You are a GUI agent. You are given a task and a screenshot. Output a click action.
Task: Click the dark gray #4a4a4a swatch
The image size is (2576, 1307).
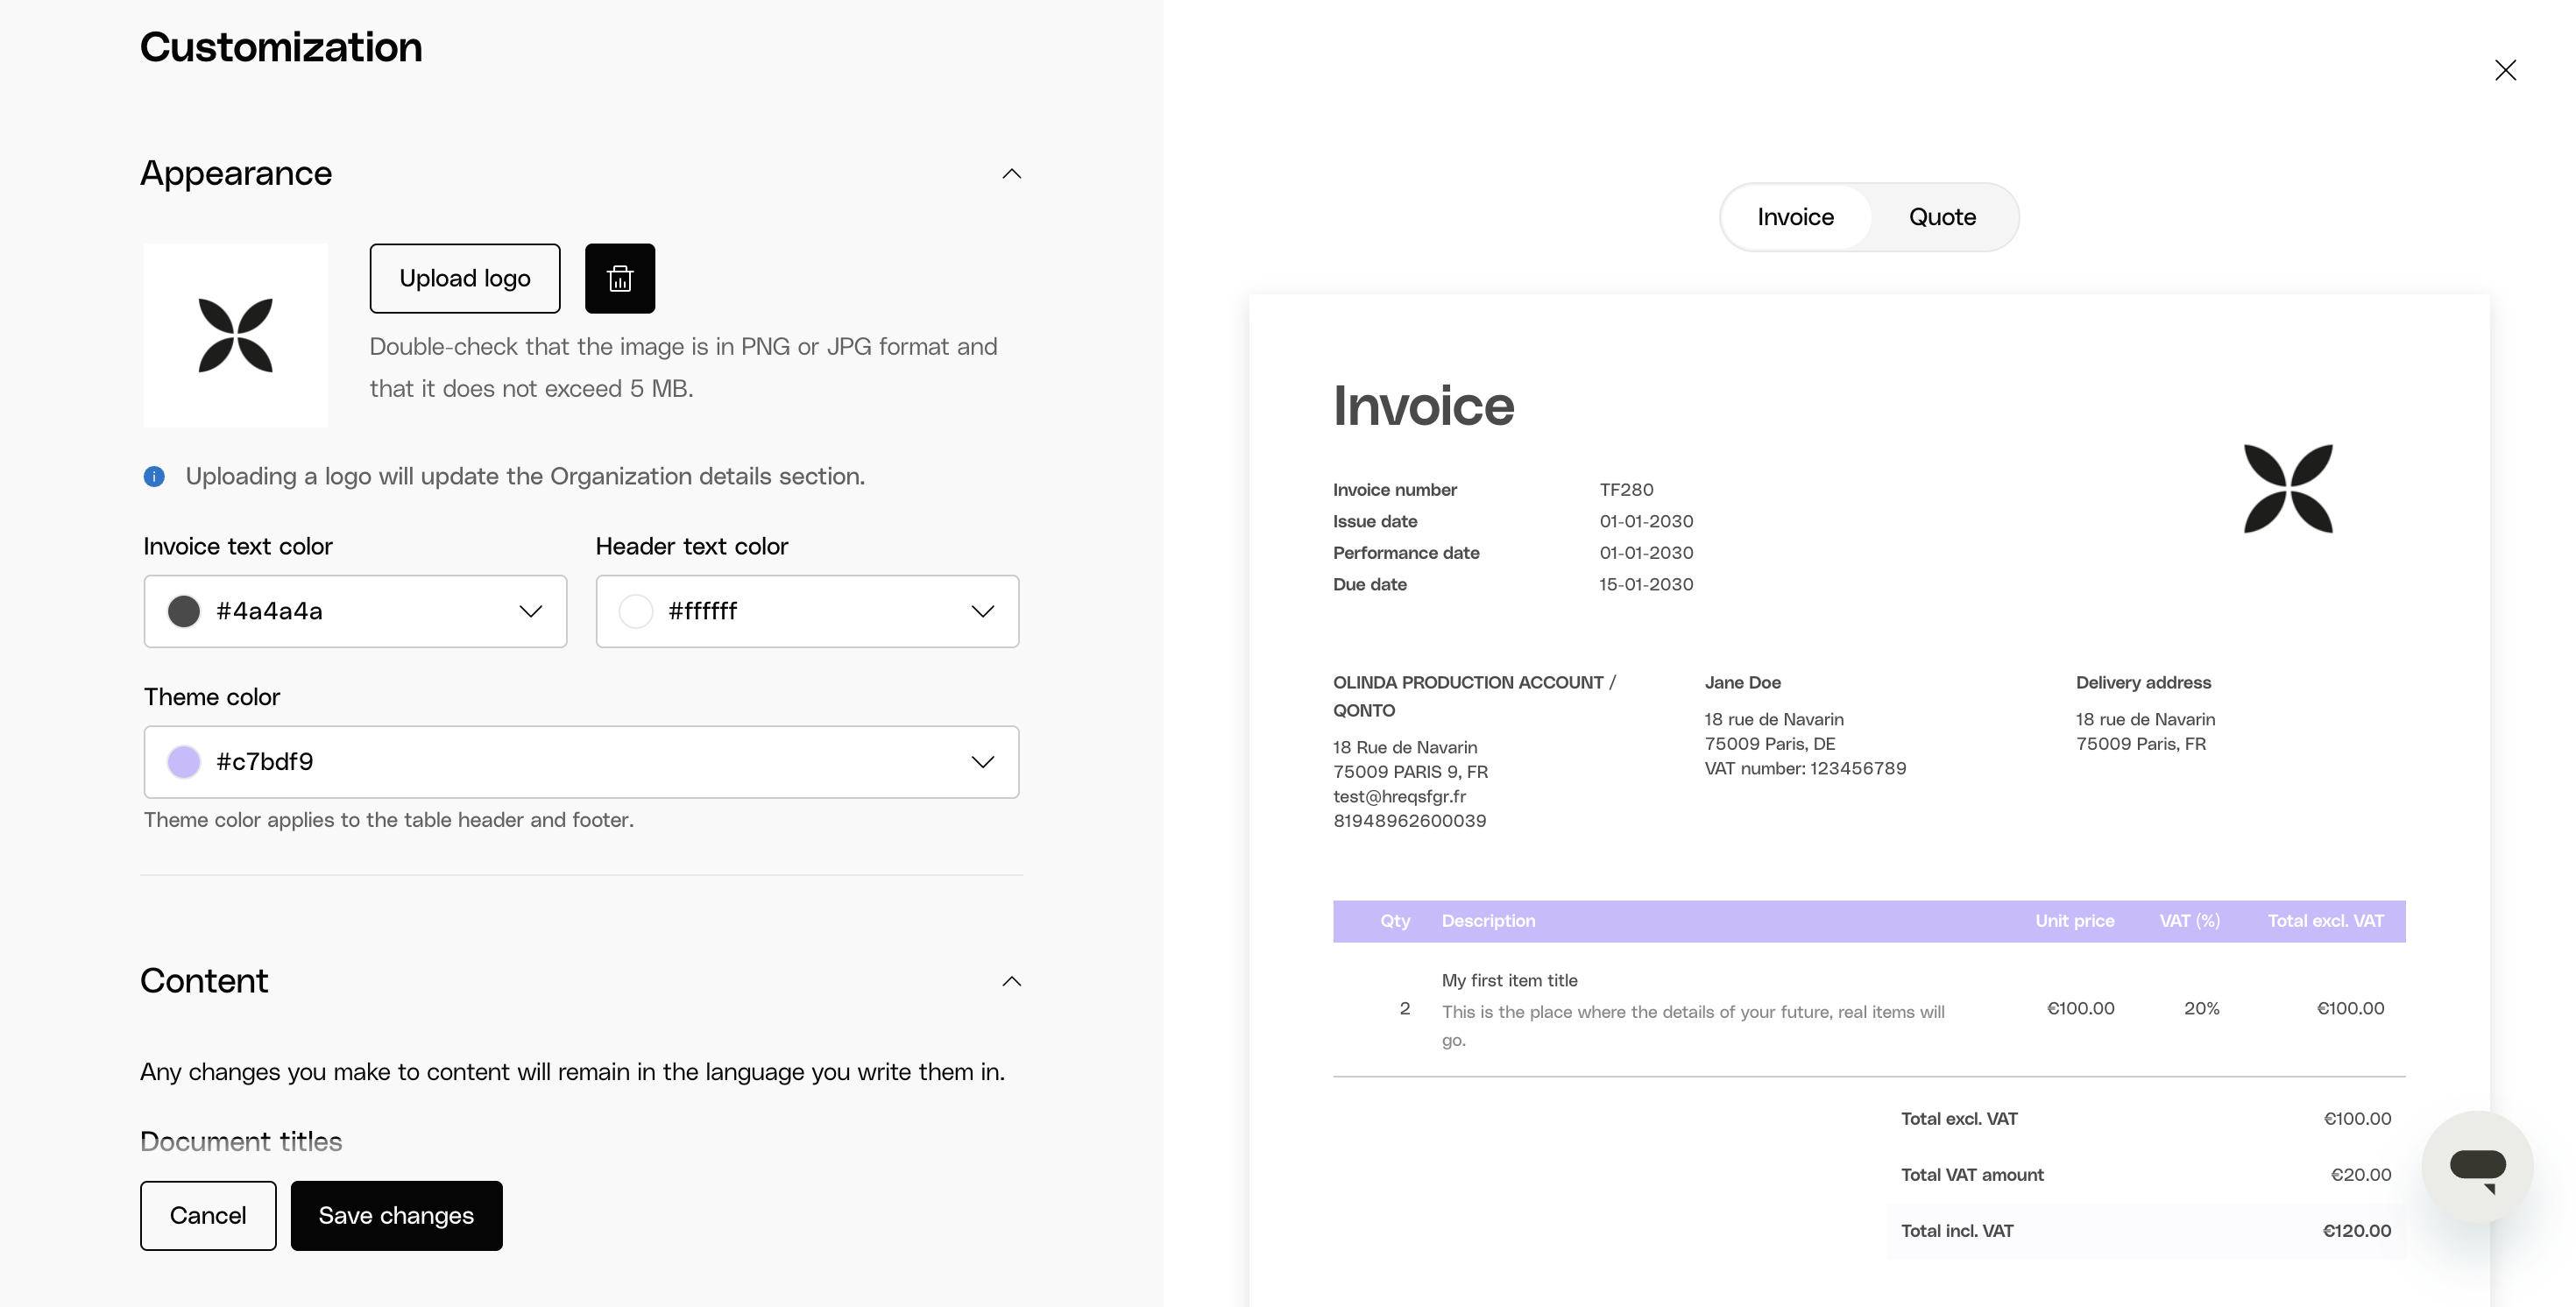184,611
